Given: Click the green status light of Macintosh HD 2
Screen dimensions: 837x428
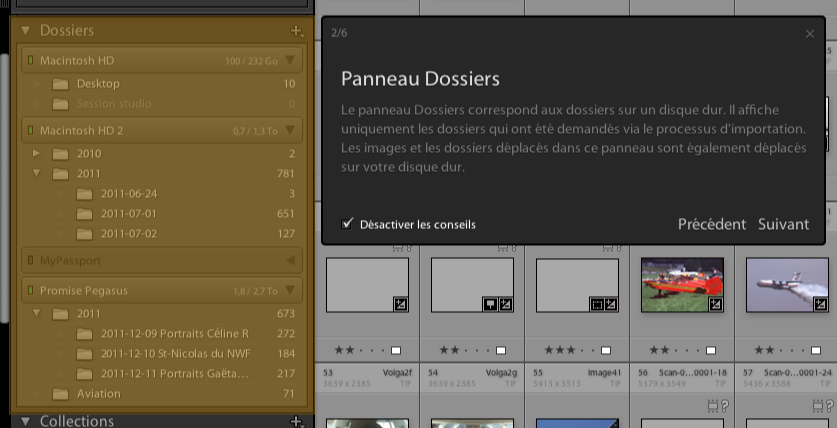Looking at the screenshot, I should [30, 130].
